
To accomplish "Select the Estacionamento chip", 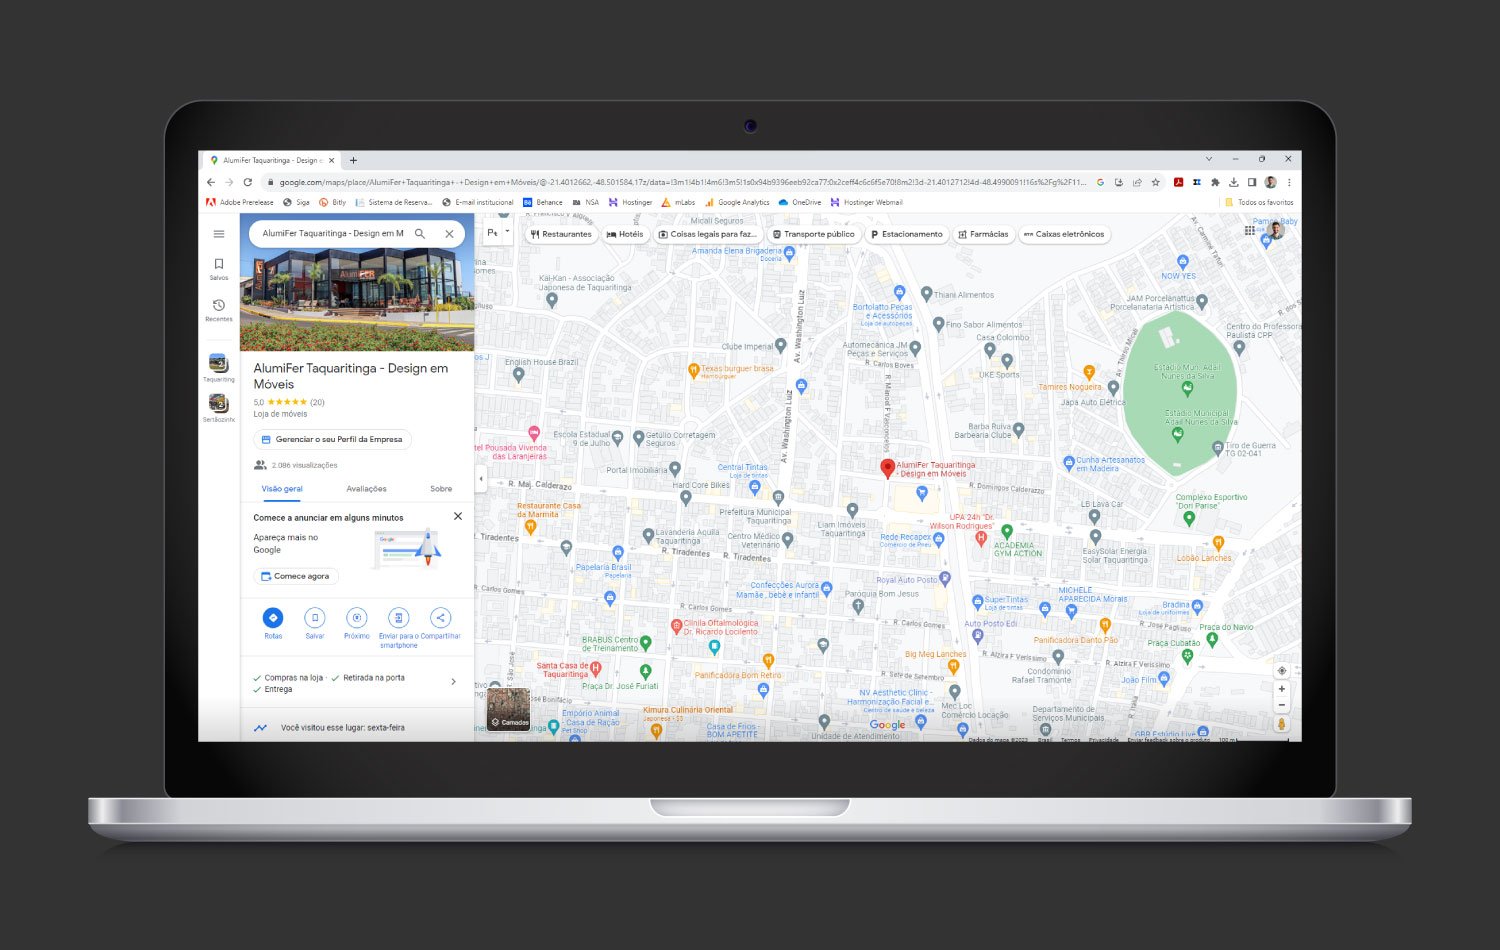I will [906, 234].
